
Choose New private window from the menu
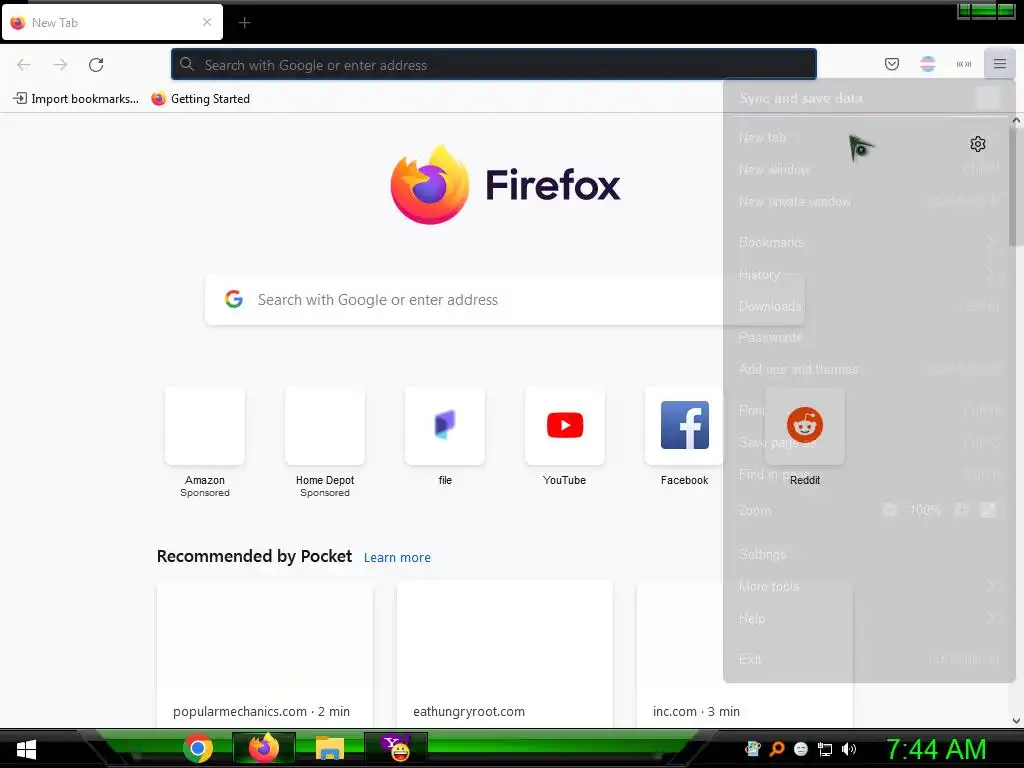[869, 201]
